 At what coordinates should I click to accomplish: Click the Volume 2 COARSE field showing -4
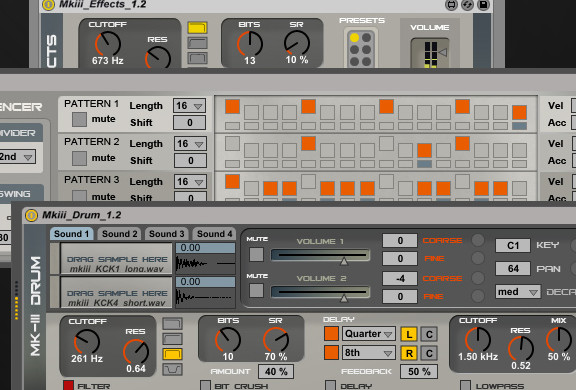tap(400, 278)
